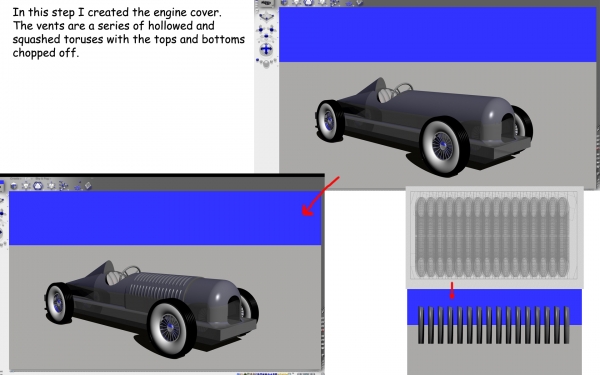600x375 pixels.
Task: Click the wireframe torus vents thumbnail
Action: (x=494, y=237)
